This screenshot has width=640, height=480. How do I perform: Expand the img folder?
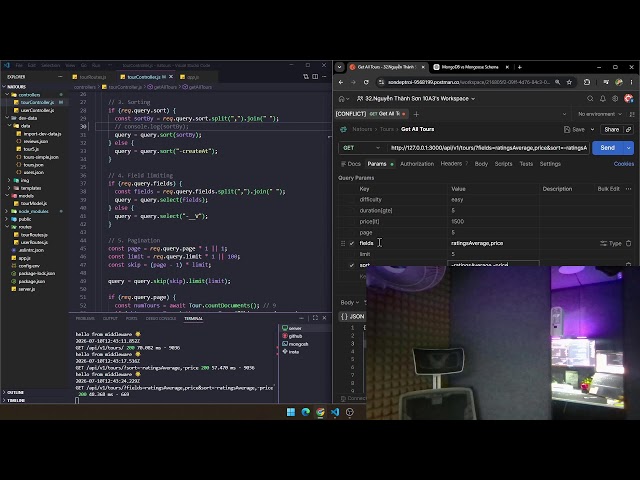tap(24, 180)
